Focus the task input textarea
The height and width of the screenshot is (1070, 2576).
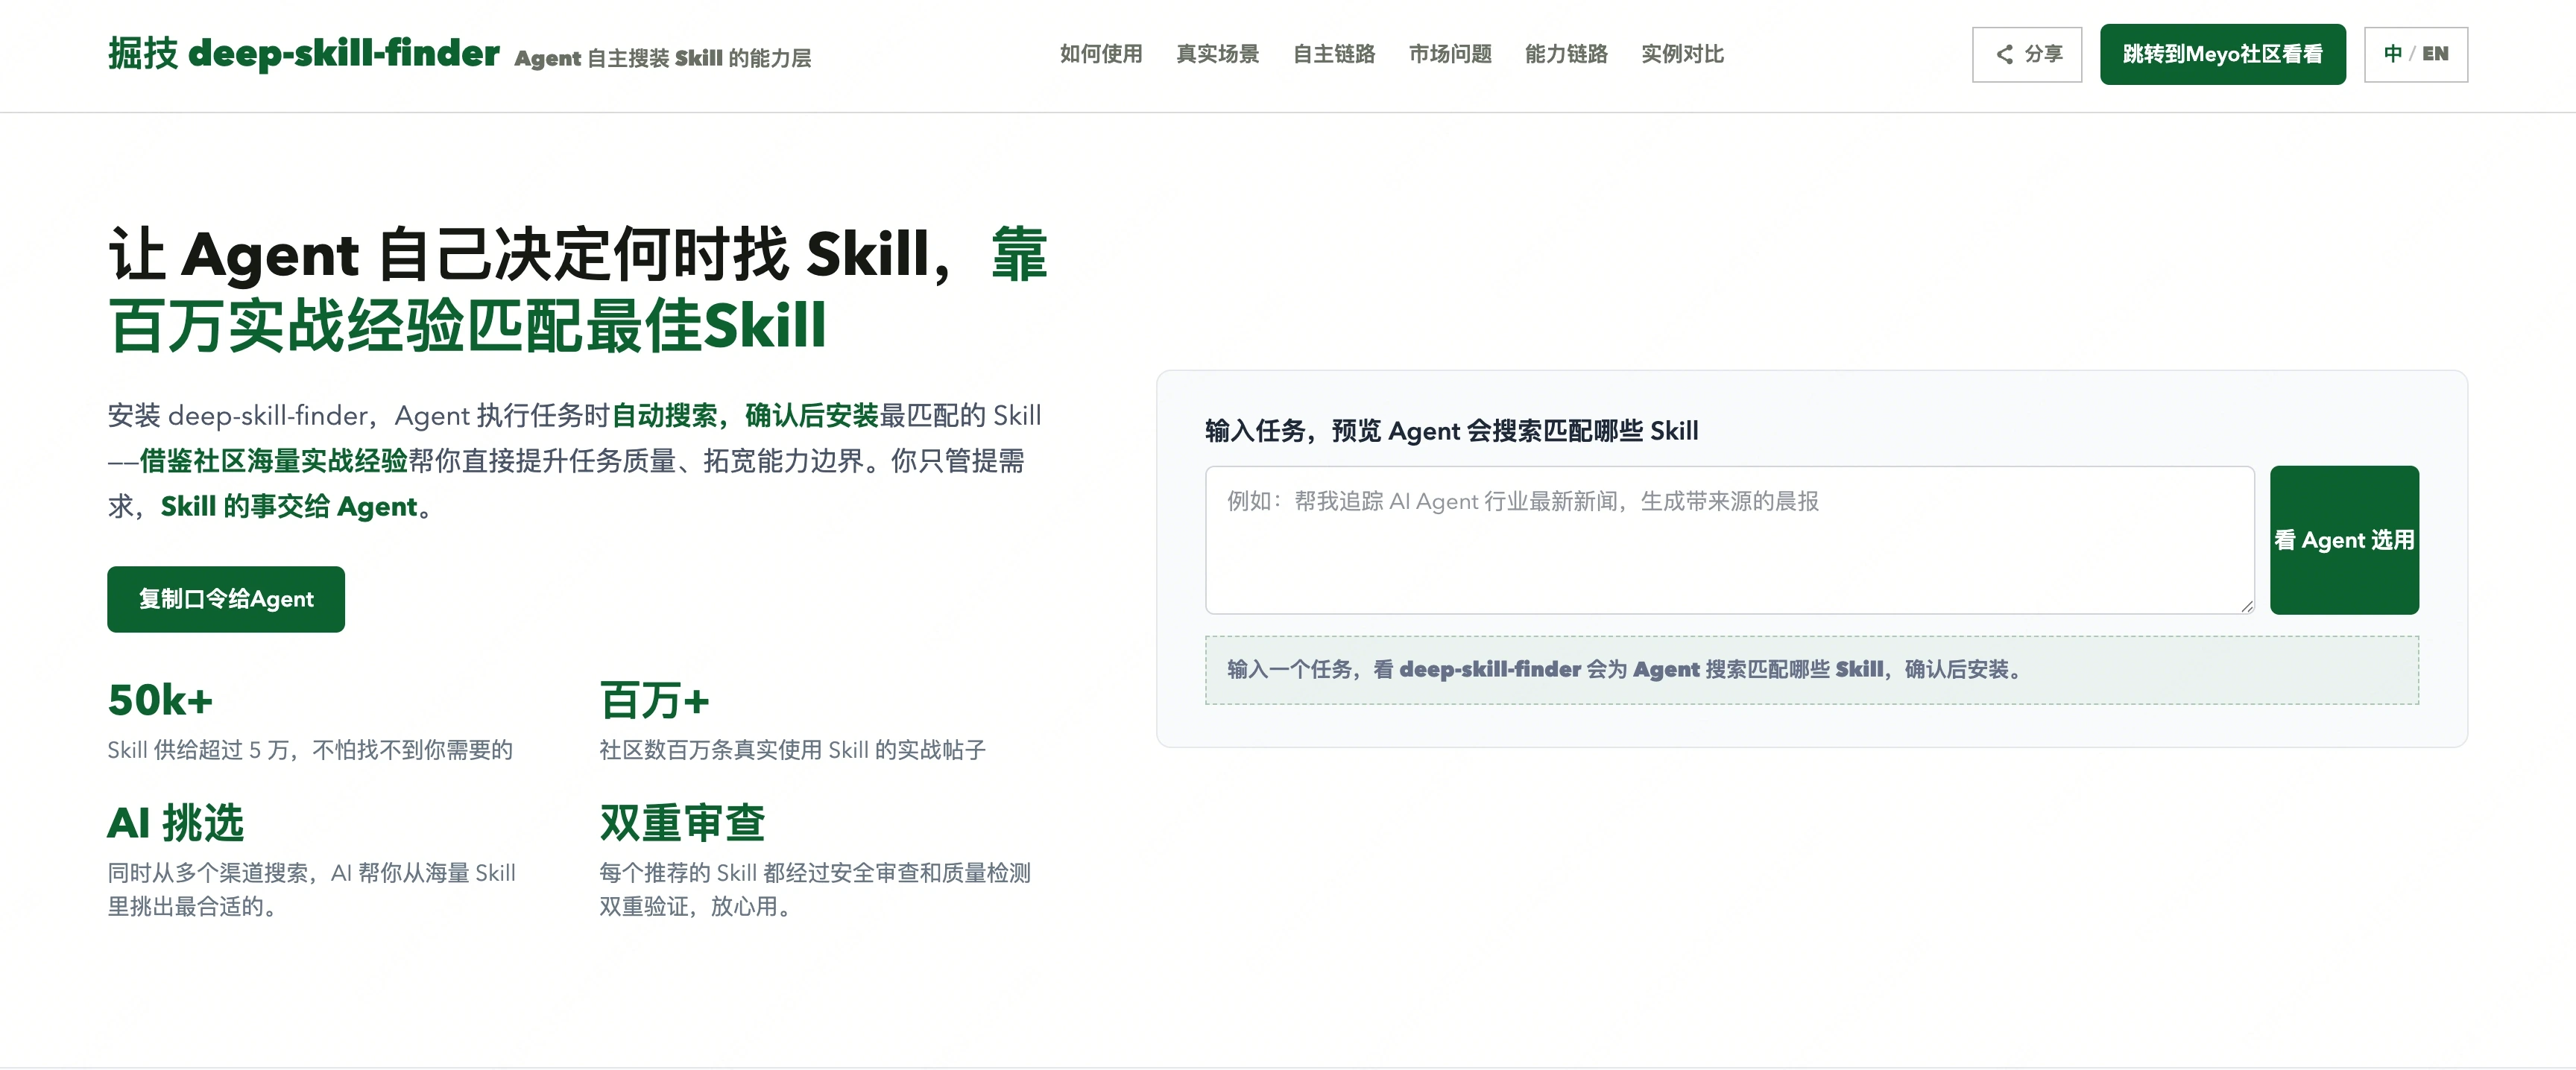tap(1729, 540)
